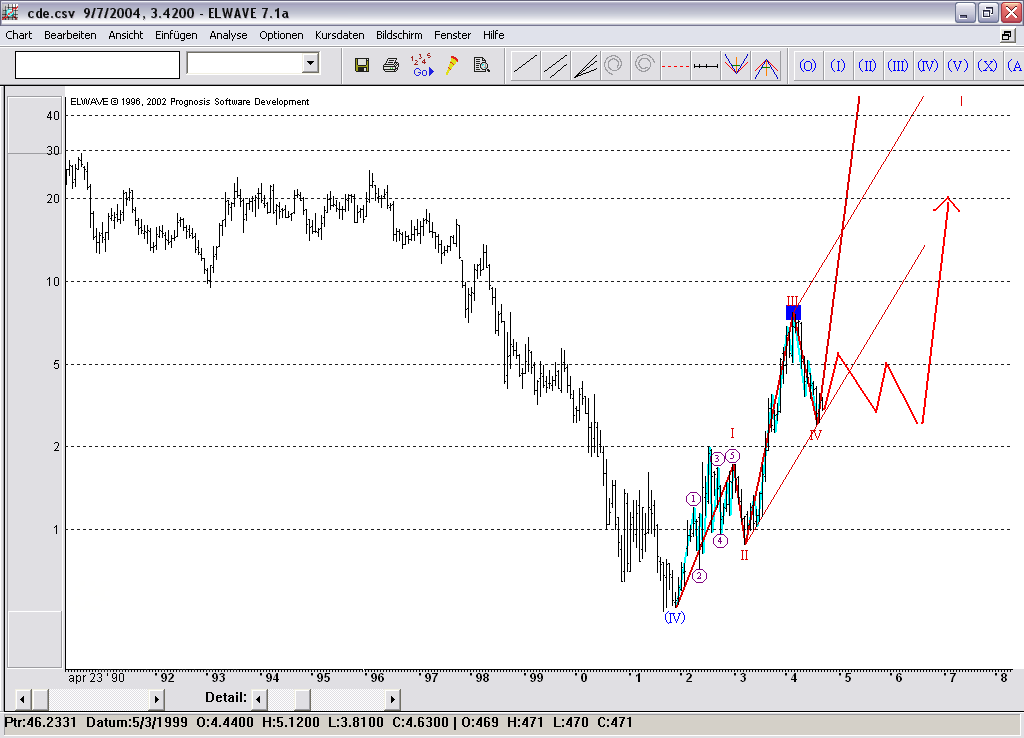This screenshot has height=738, width=1024.
Task: Click the Detail slider thumb
Action: point(302,699)
